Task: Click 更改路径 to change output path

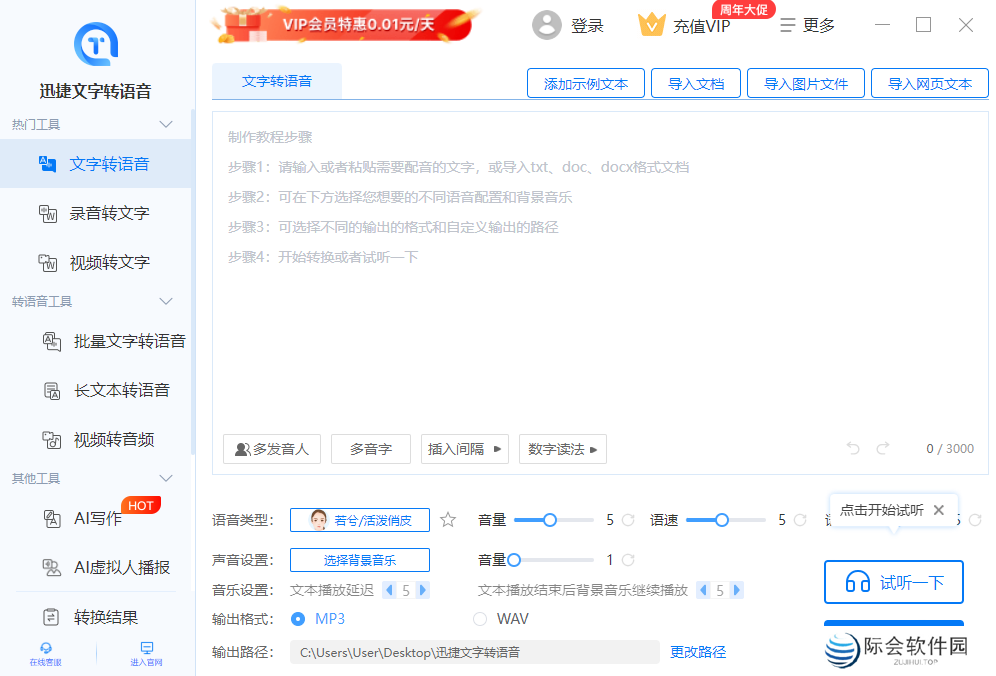Action: (697, 651)
